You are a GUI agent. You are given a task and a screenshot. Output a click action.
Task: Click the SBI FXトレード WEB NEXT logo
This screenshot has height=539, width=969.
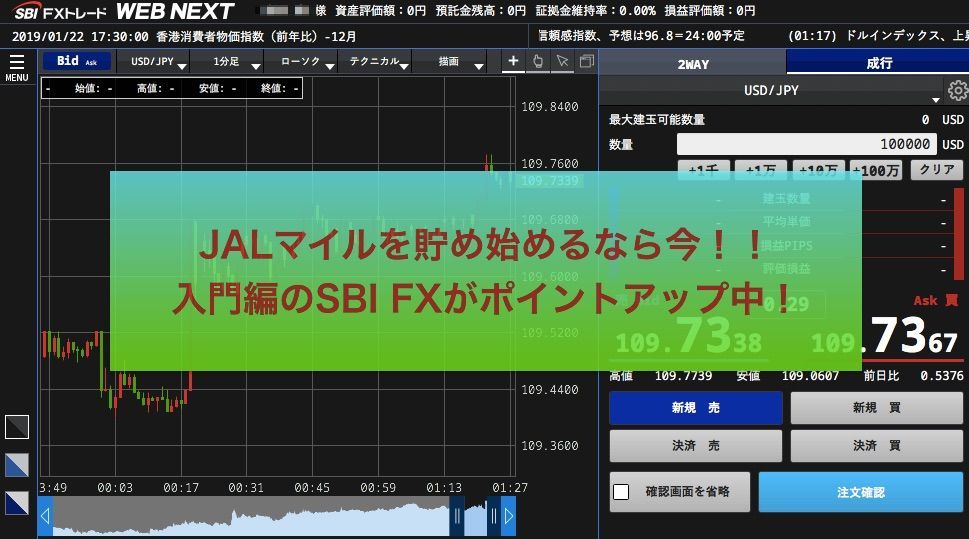click(124, 11)
